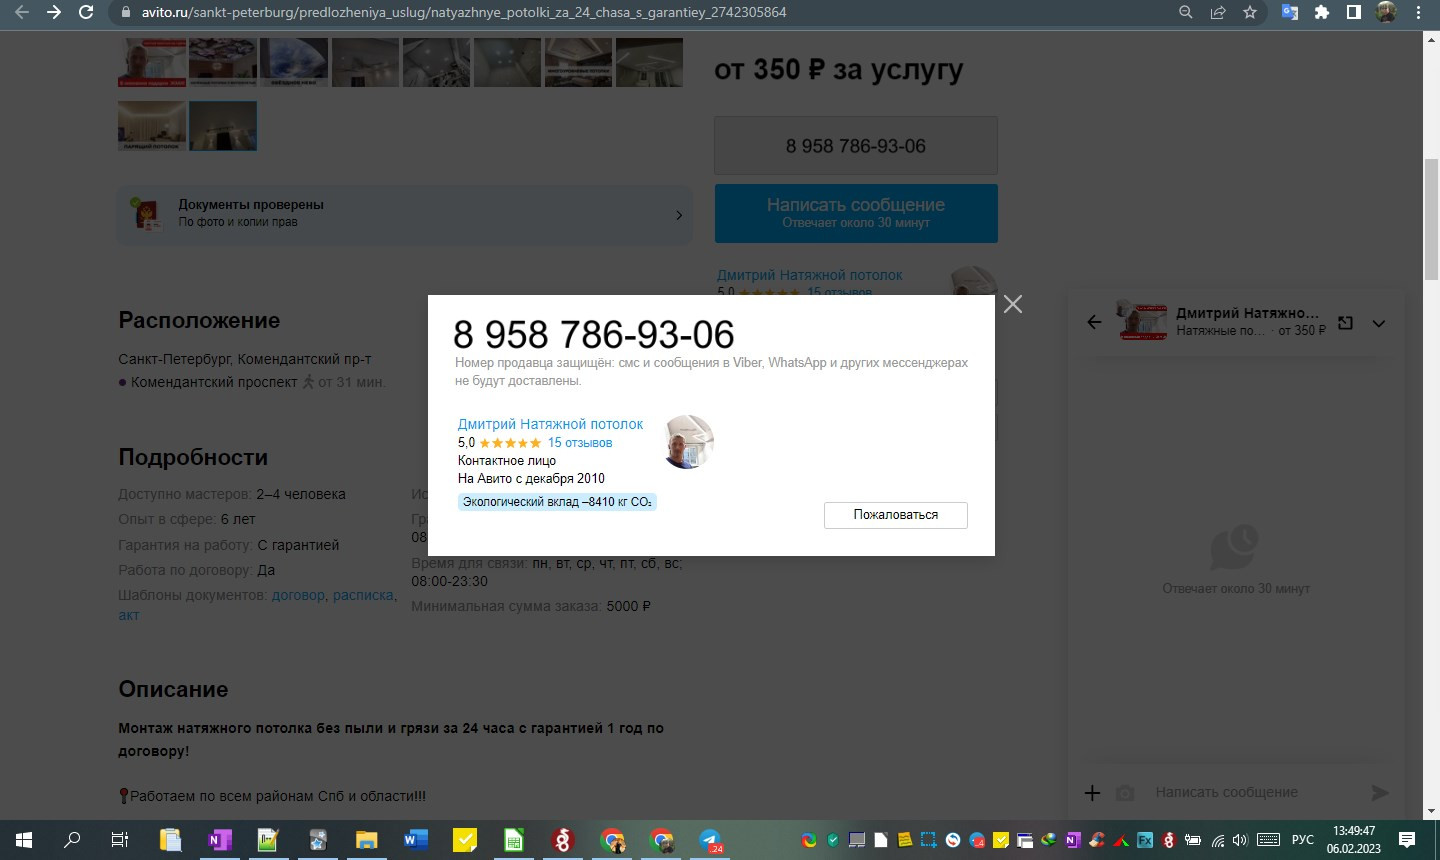The width and height of the screenshot is (1440, 860).
Task: Click the listing thumbnail in the chat header
Action: click(1142, 321)
